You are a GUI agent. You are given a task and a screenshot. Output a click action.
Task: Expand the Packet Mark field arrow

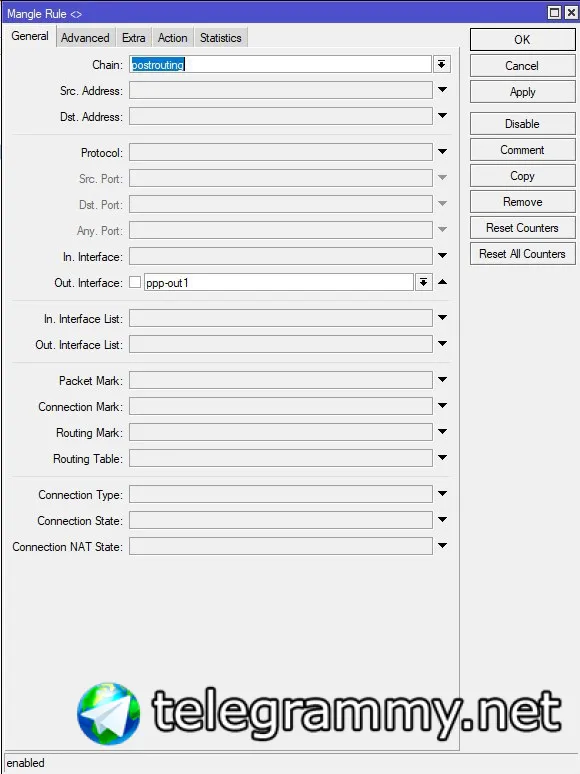(x=442, y=380)
